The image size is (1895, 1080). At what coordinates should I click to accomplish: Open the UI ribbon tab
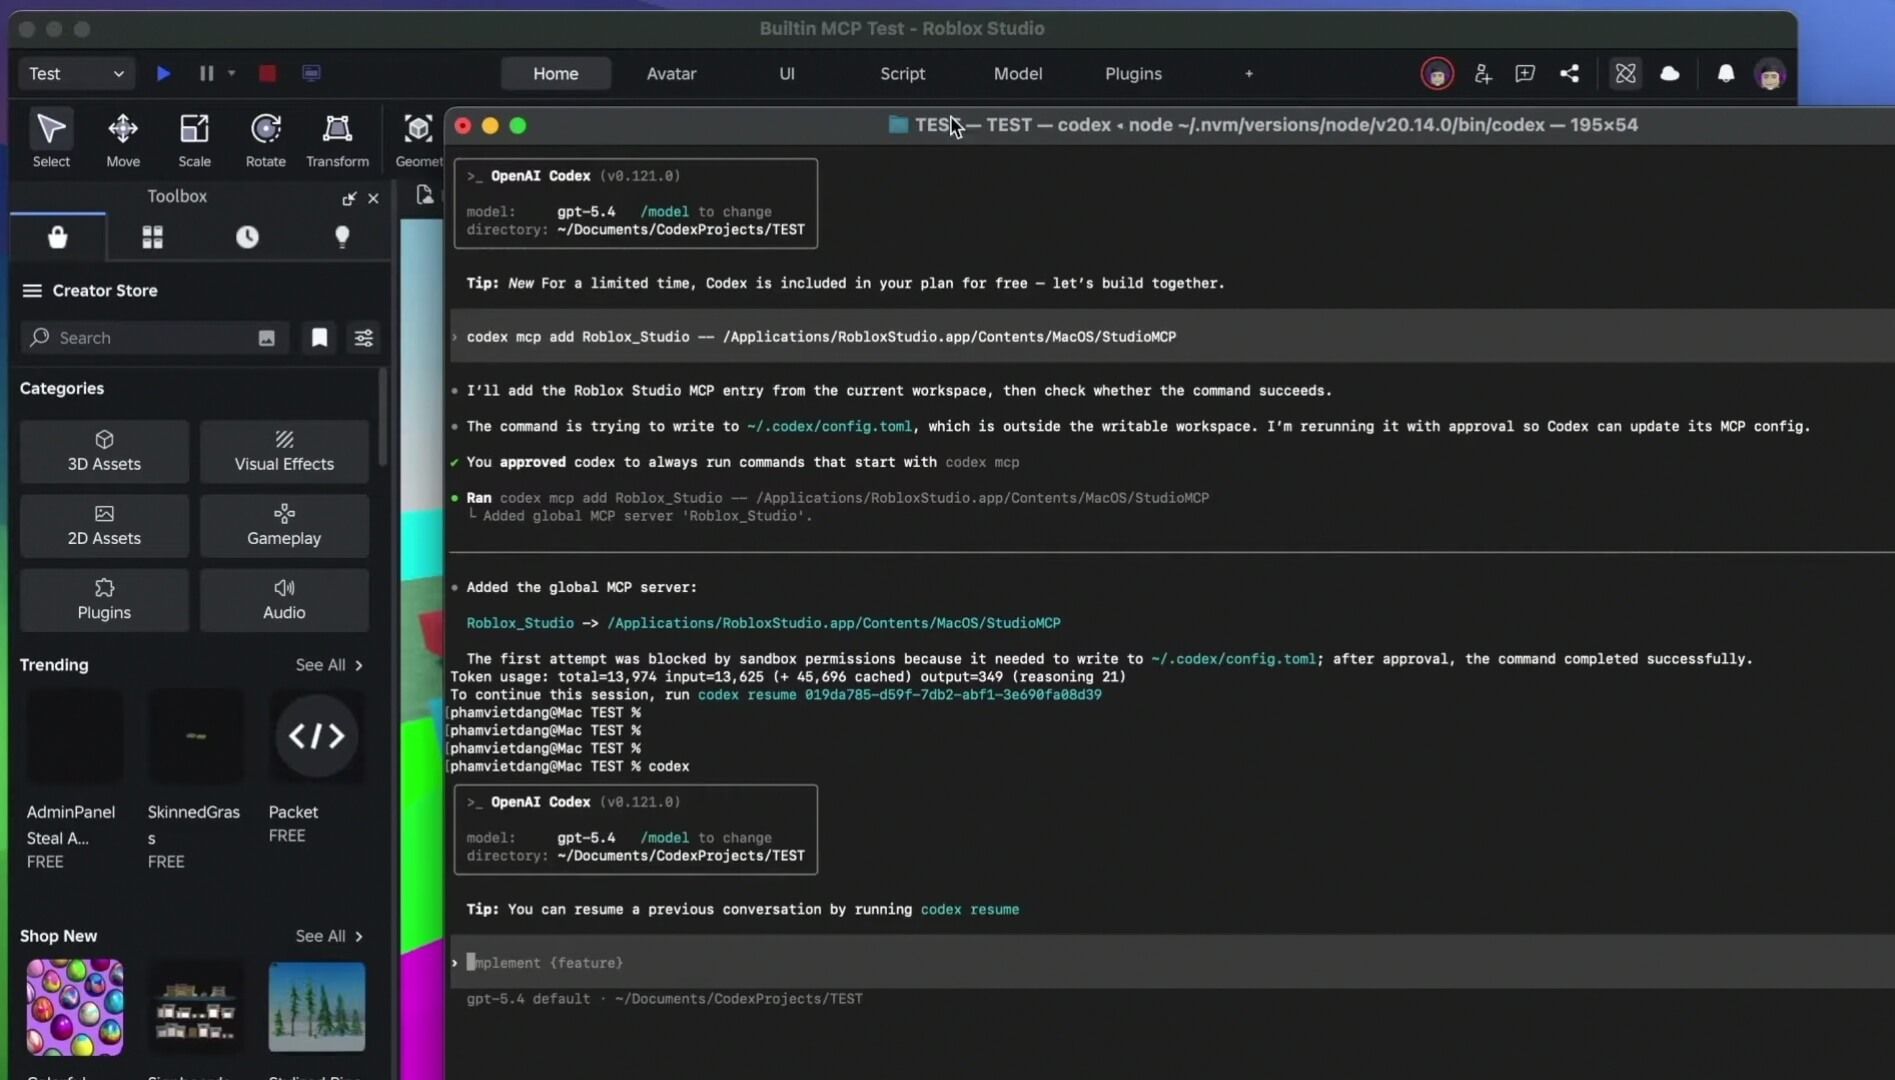tap(787, 73)
